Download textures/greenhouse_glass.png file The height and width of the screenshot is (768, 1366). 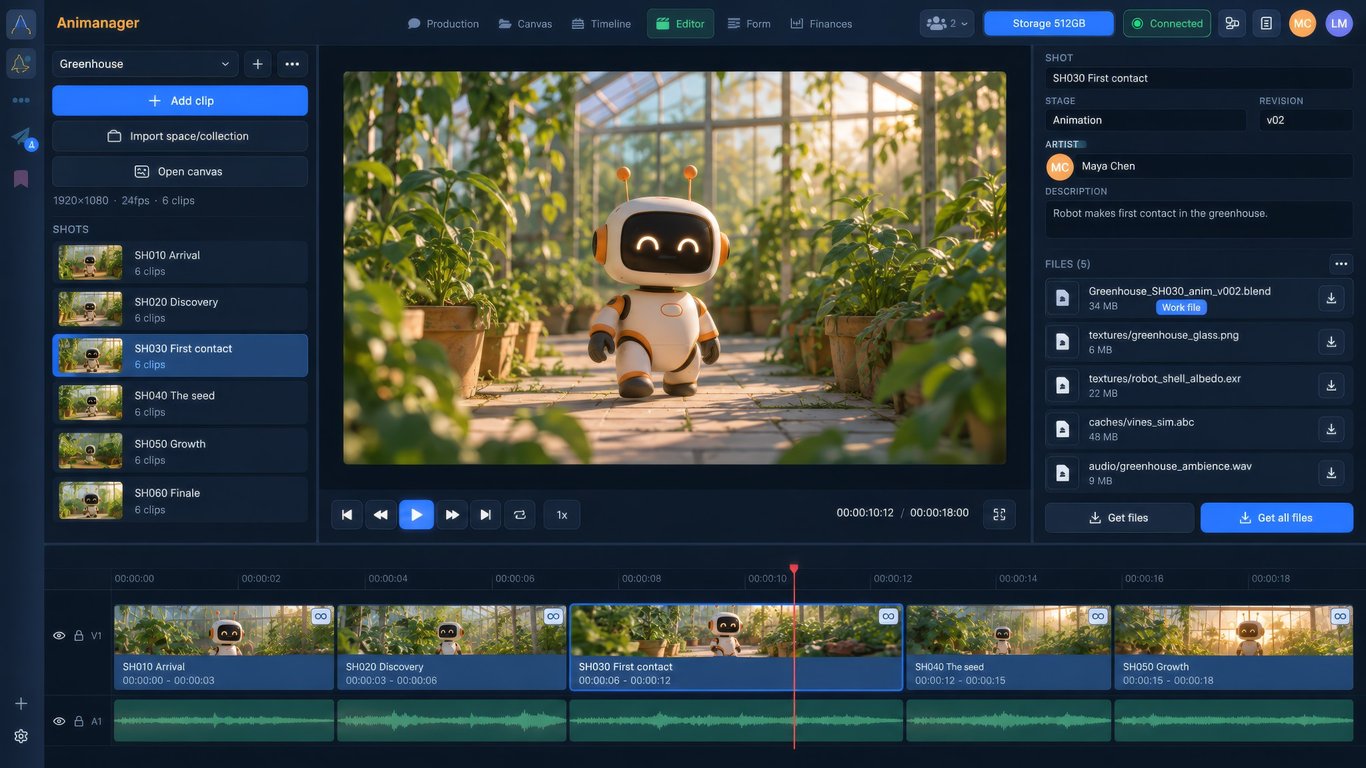coord(1331,342)
